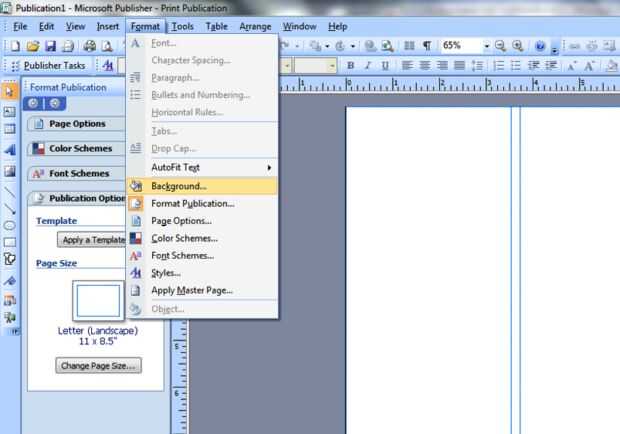Choose Styles from the Format menu
Viewport: 620px width, 434px height.
pyautogui.click(x=202, y=273)
